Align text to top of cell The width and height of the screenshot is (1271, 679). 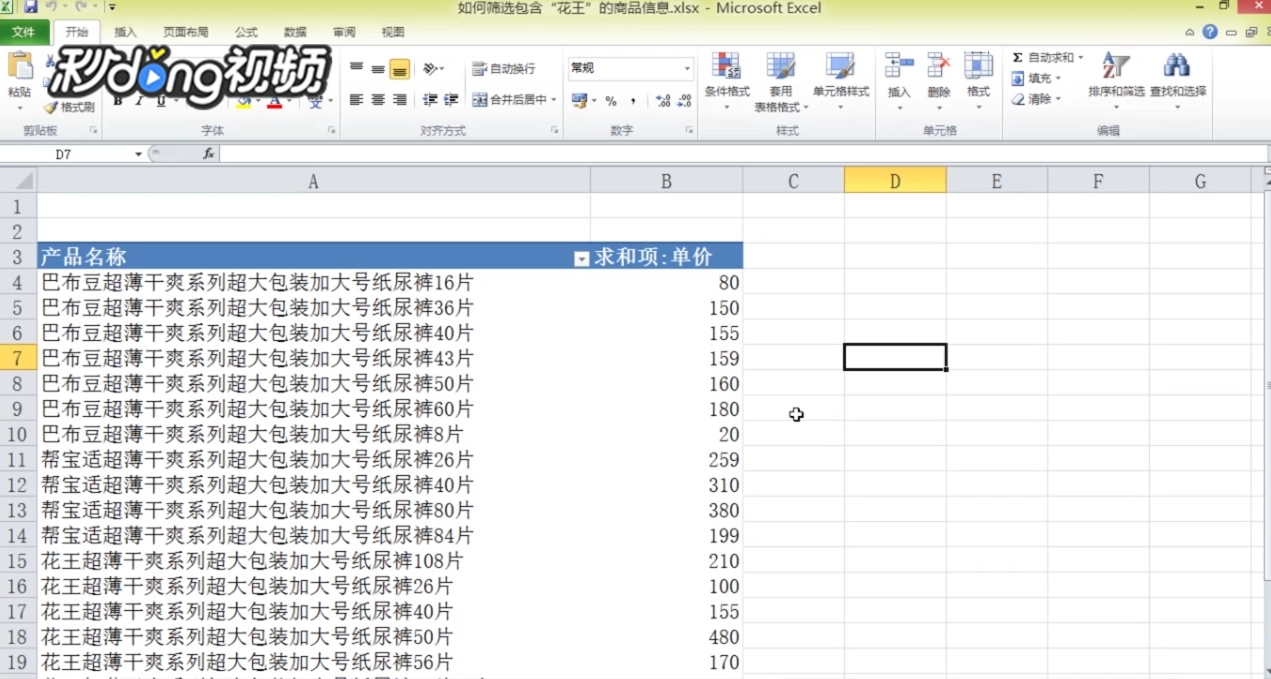[356, 69]
